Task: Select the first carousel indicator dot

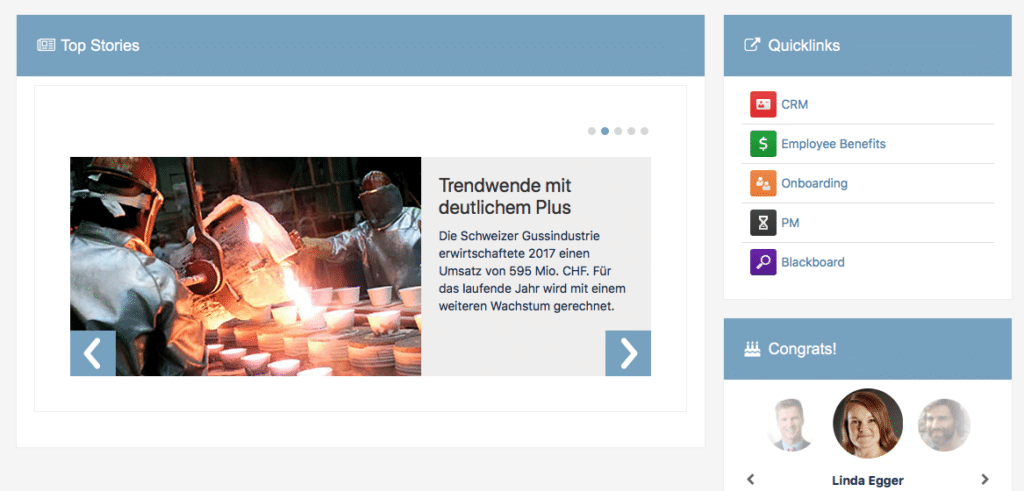Action: point(592,131)
